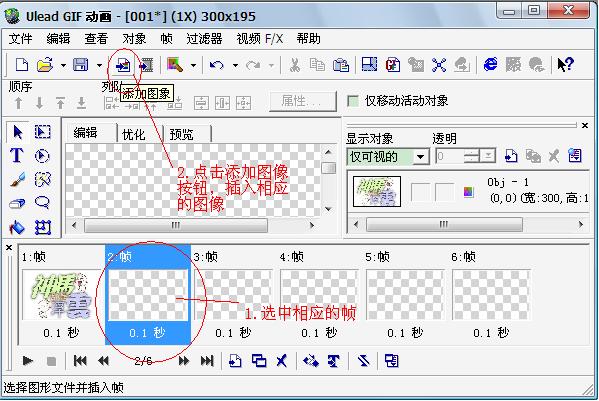Click the canvas size icon in toolbar

(x=369, y=65)
